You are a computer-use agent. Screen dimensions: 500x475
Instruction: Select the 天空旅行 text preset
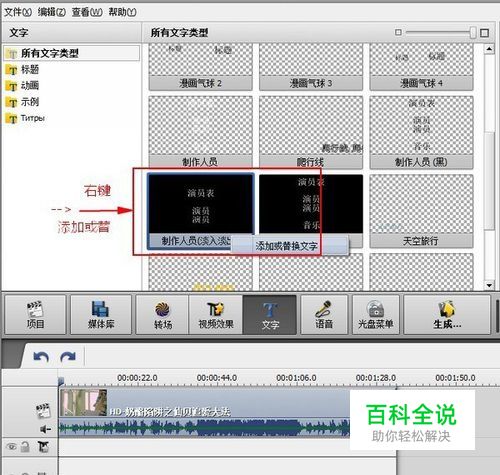pyautogui.click(x=421, y=211)
